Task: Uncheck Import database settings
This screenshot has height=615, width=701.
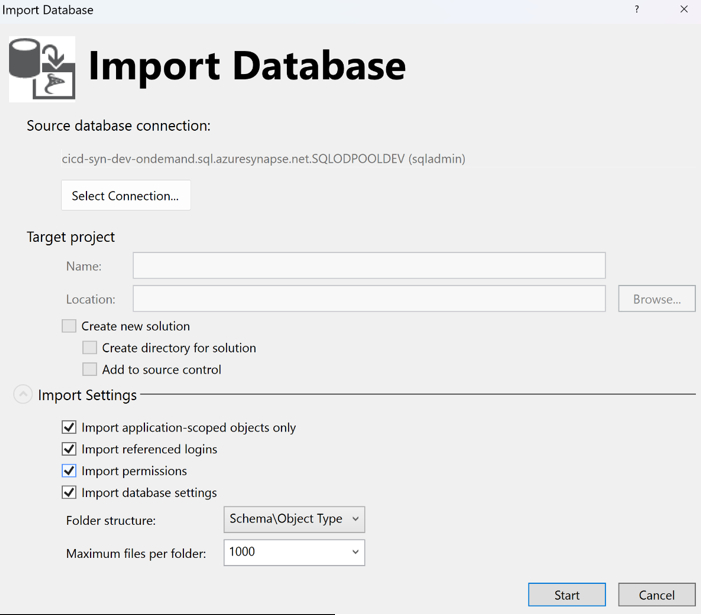Action: pyautogui.click(x=69, y=493)
